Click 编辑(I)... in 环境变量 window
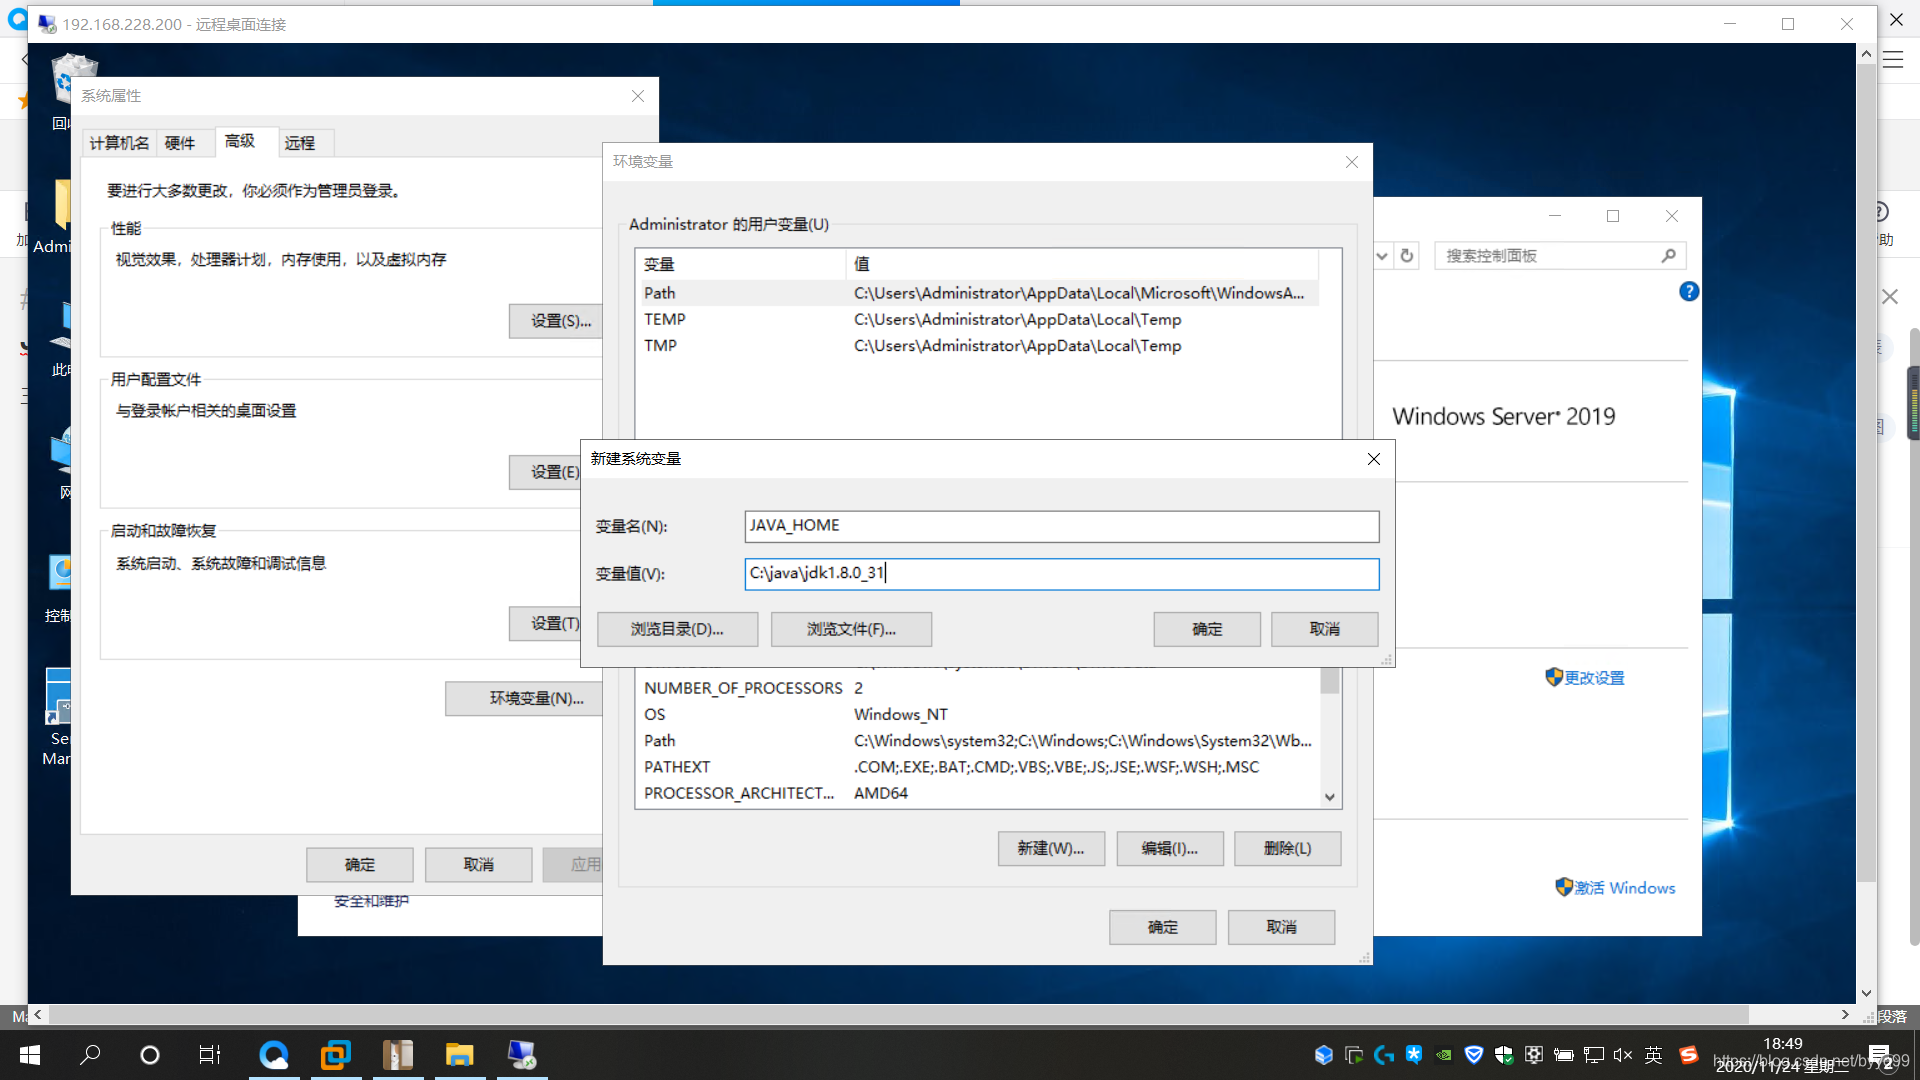The width and height of the screenshot is (1920, 1080). [1170, 848]
